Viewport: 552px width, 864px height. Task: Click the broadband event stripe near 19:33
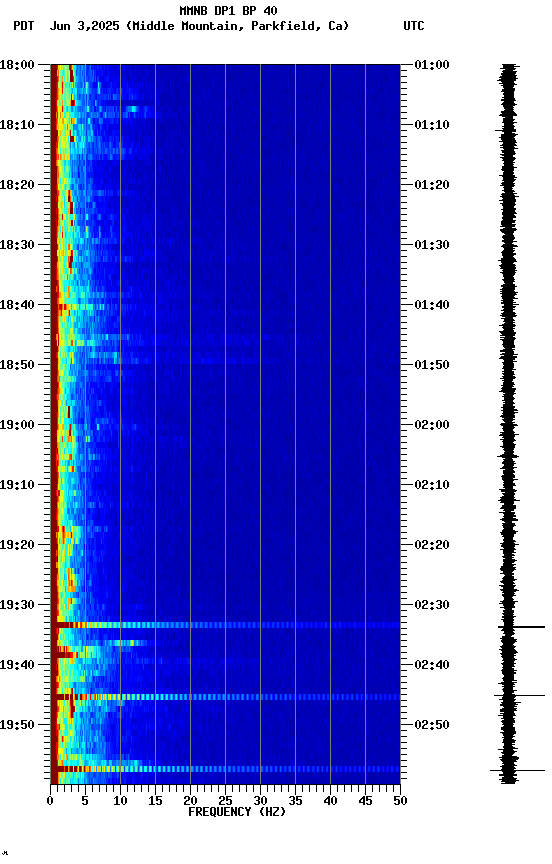[225, 625]
